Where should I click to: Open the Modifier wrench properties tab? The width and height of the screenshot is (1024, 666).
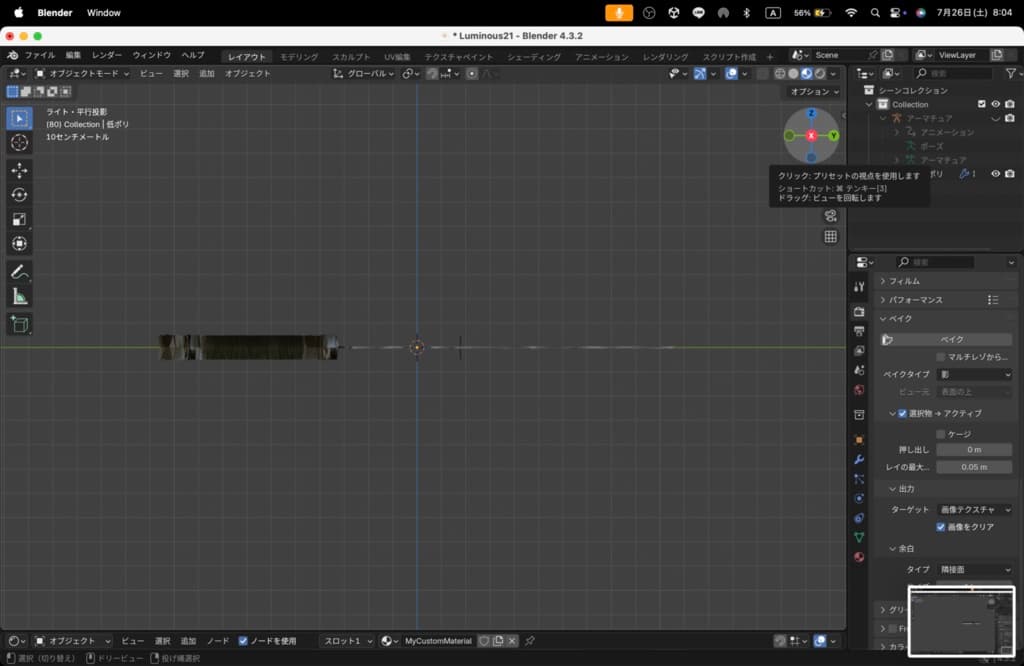(859, 459)
